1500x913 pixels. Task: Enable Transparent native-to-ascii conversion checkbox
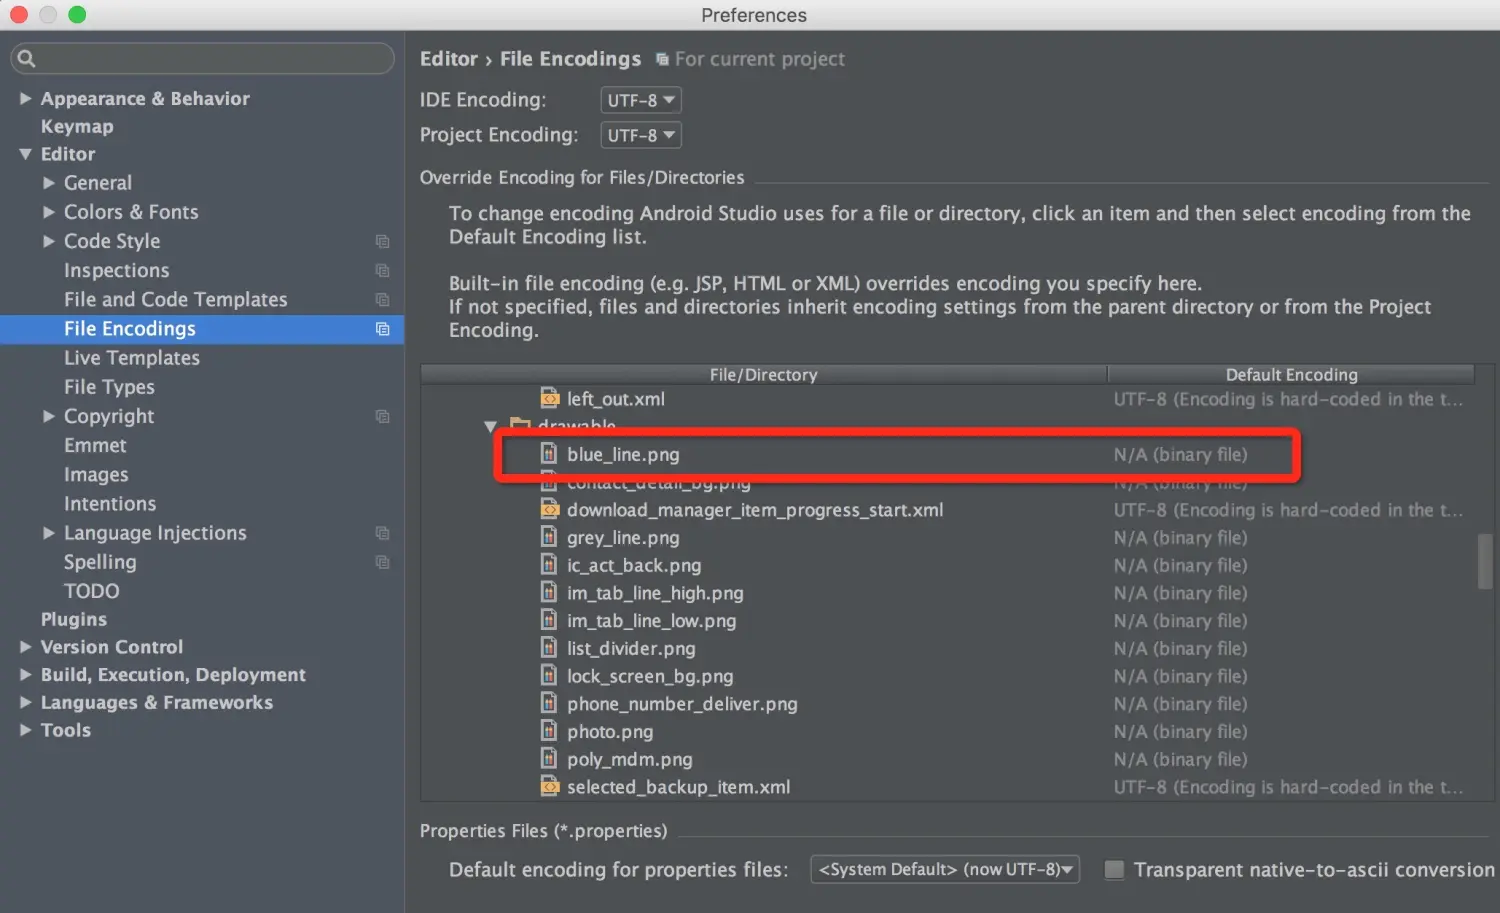1114,870
